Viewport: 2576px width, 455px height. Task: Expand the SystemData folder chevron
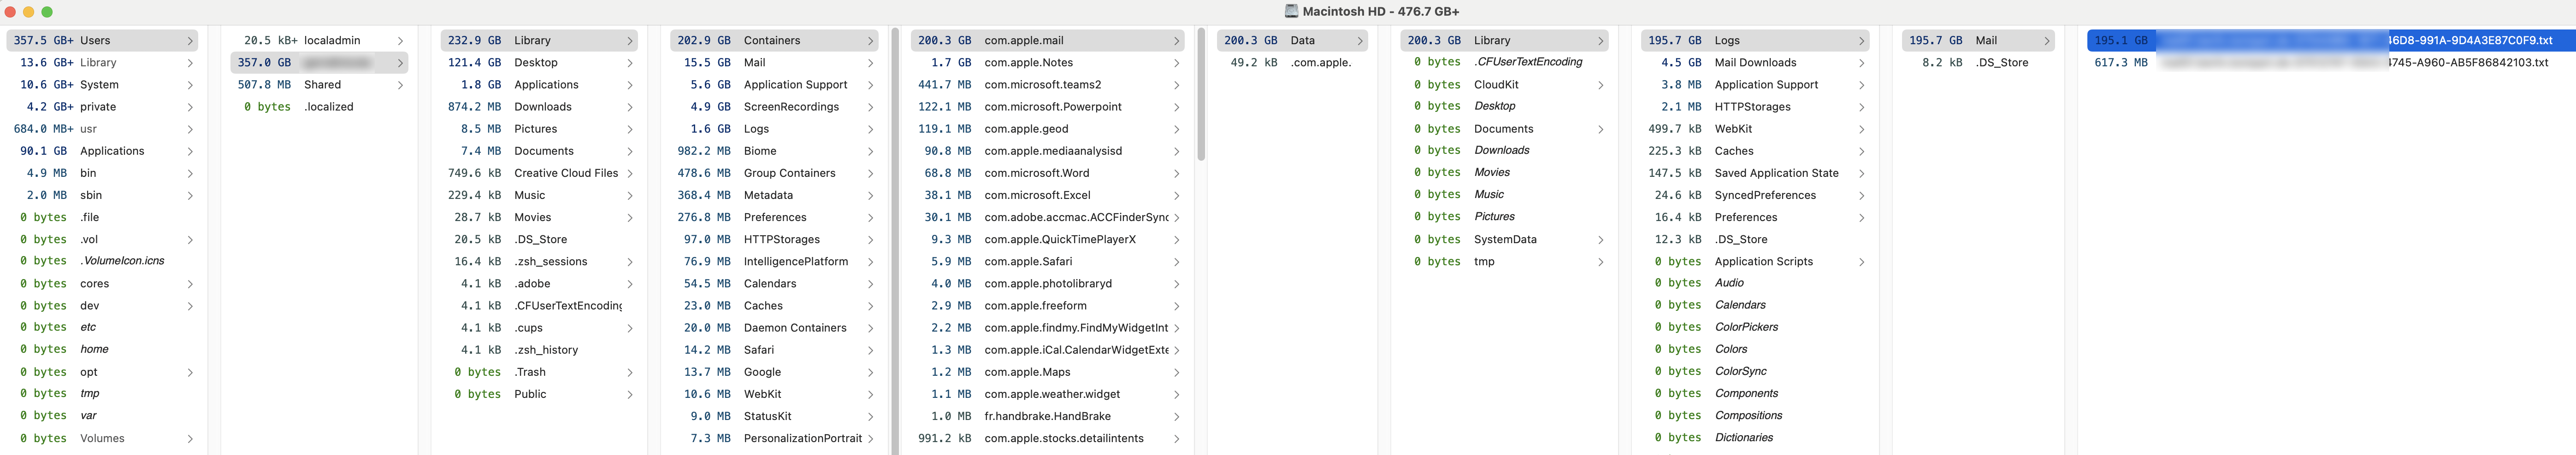(x=1600, y=240)
